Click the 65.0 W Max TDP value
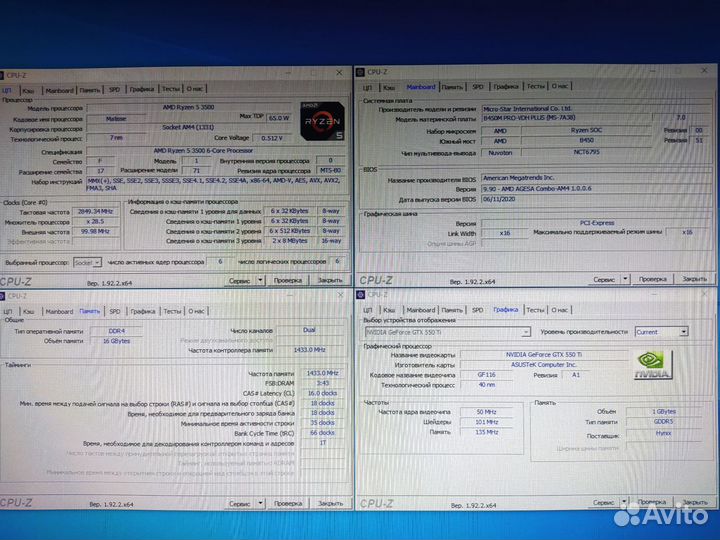The image size is (720, 540). coord(279,118)
